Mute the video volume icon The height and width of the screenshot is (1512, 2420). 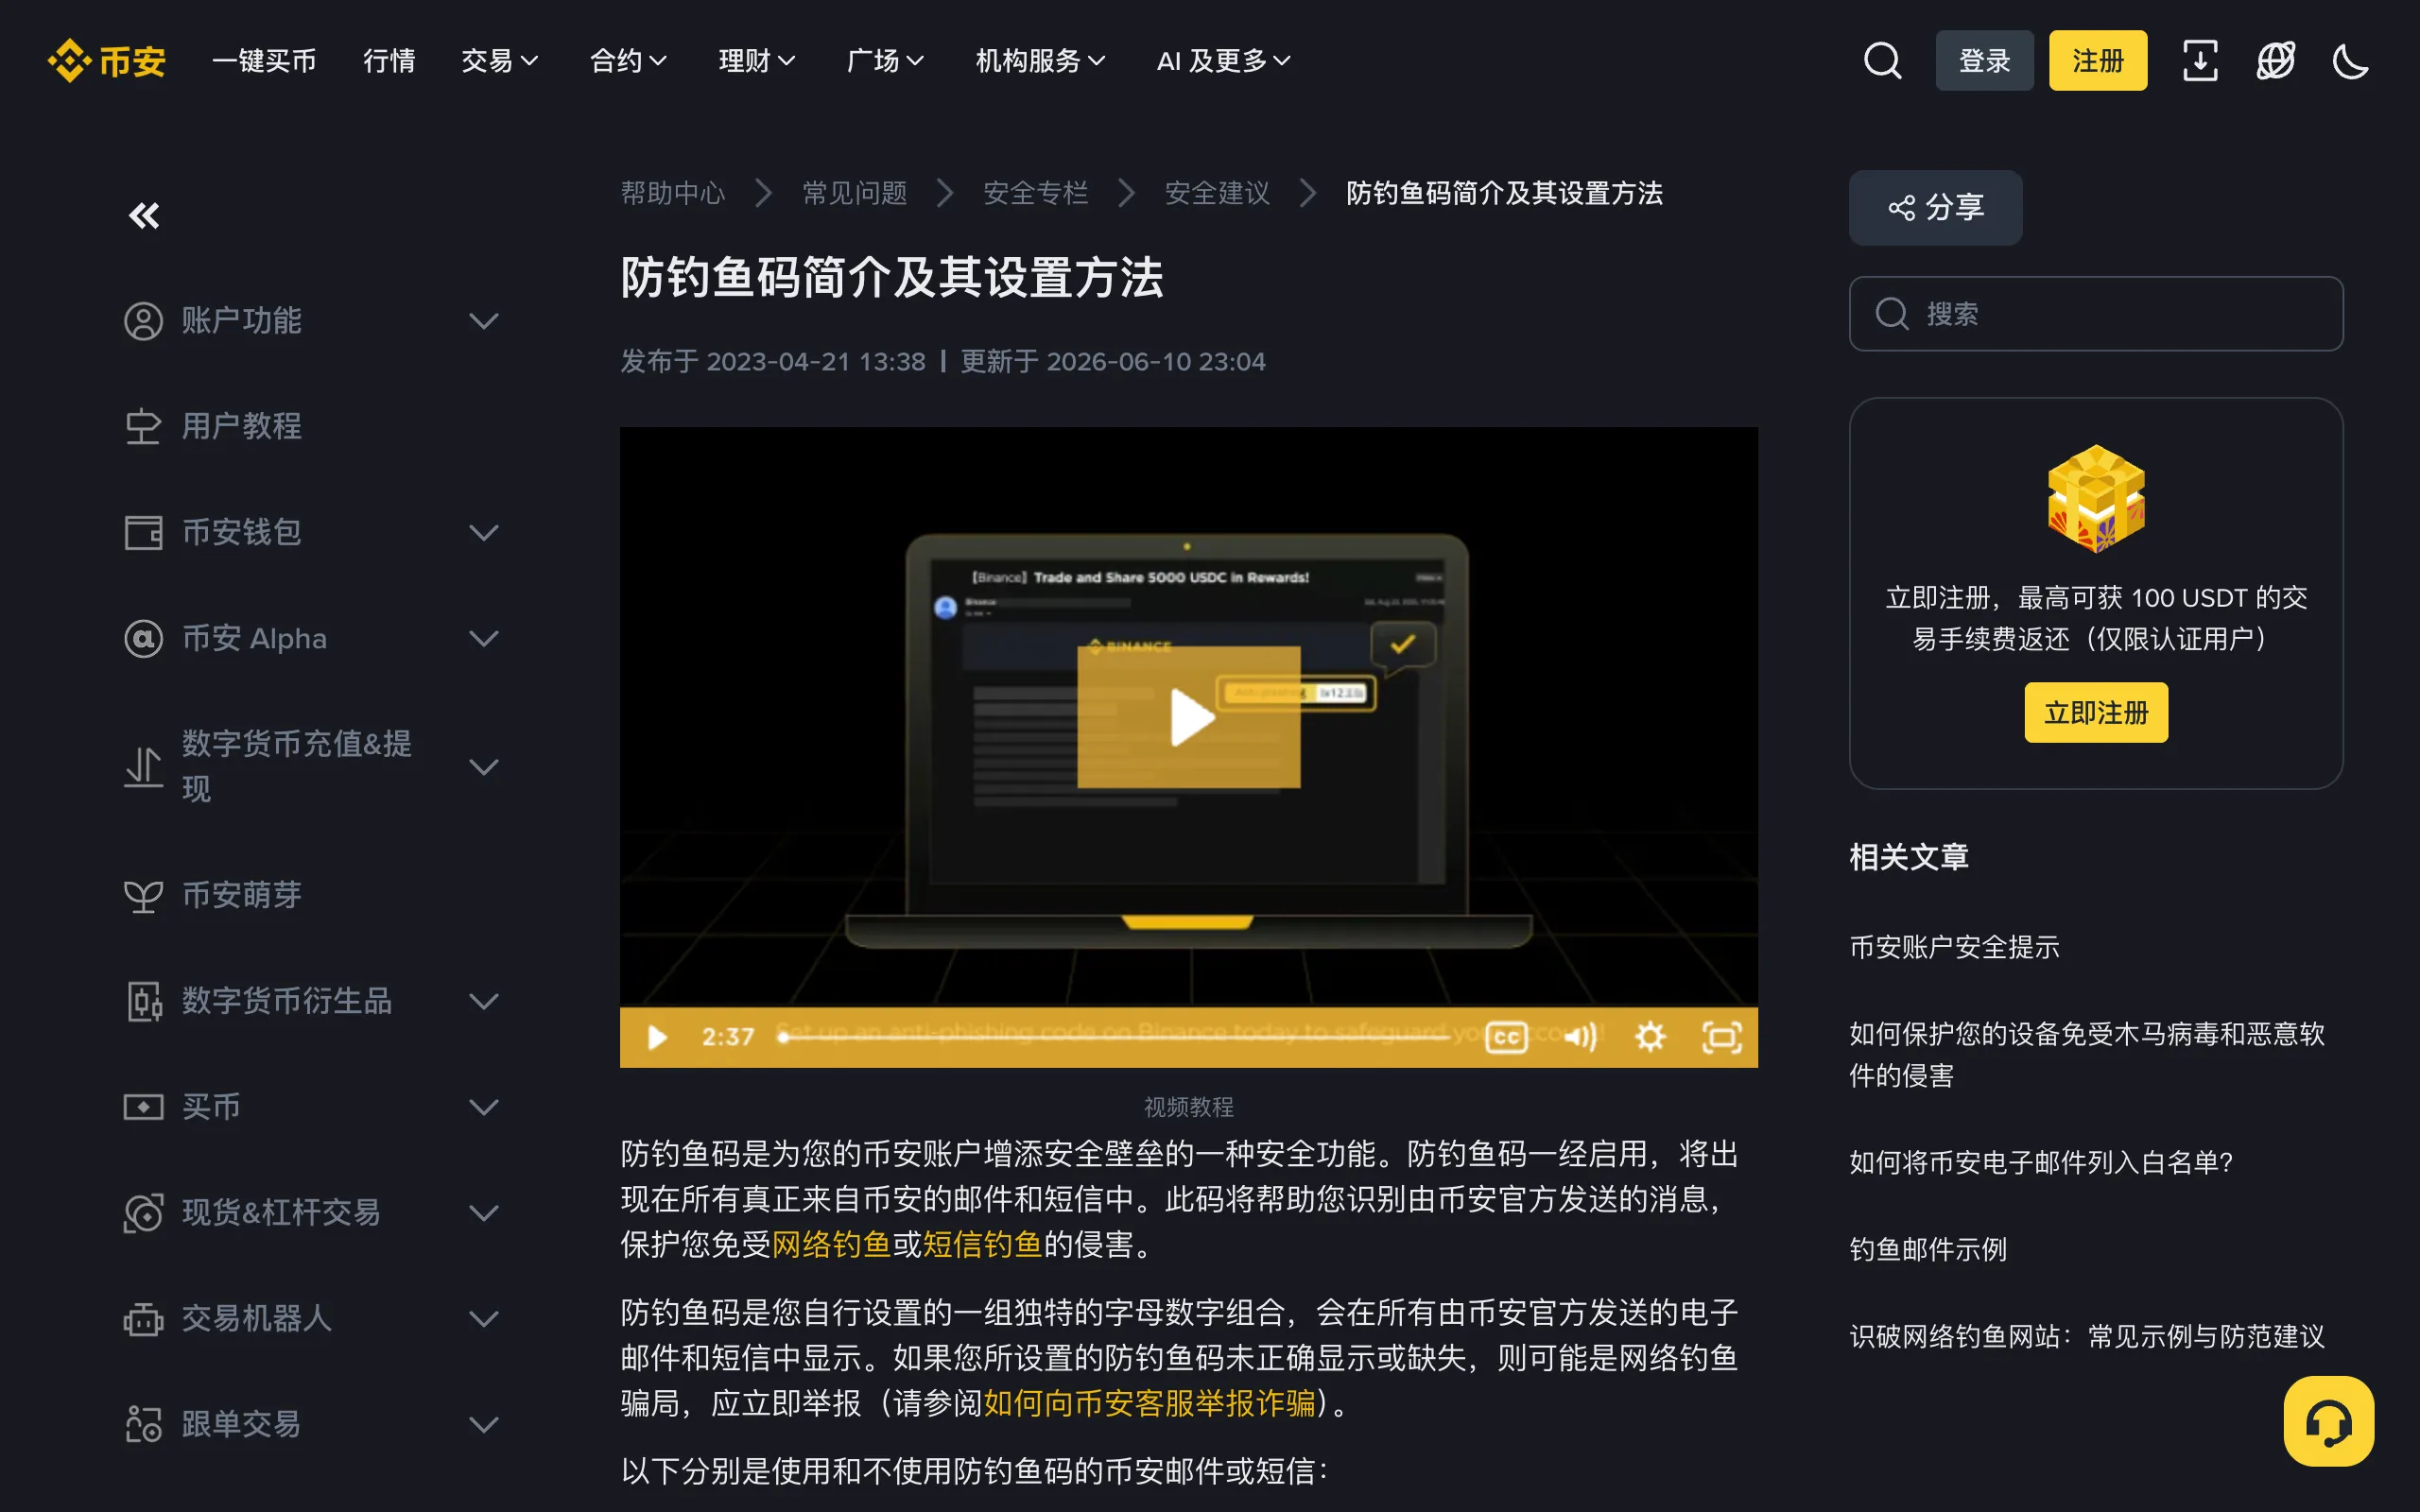tap(1580, 1037)
